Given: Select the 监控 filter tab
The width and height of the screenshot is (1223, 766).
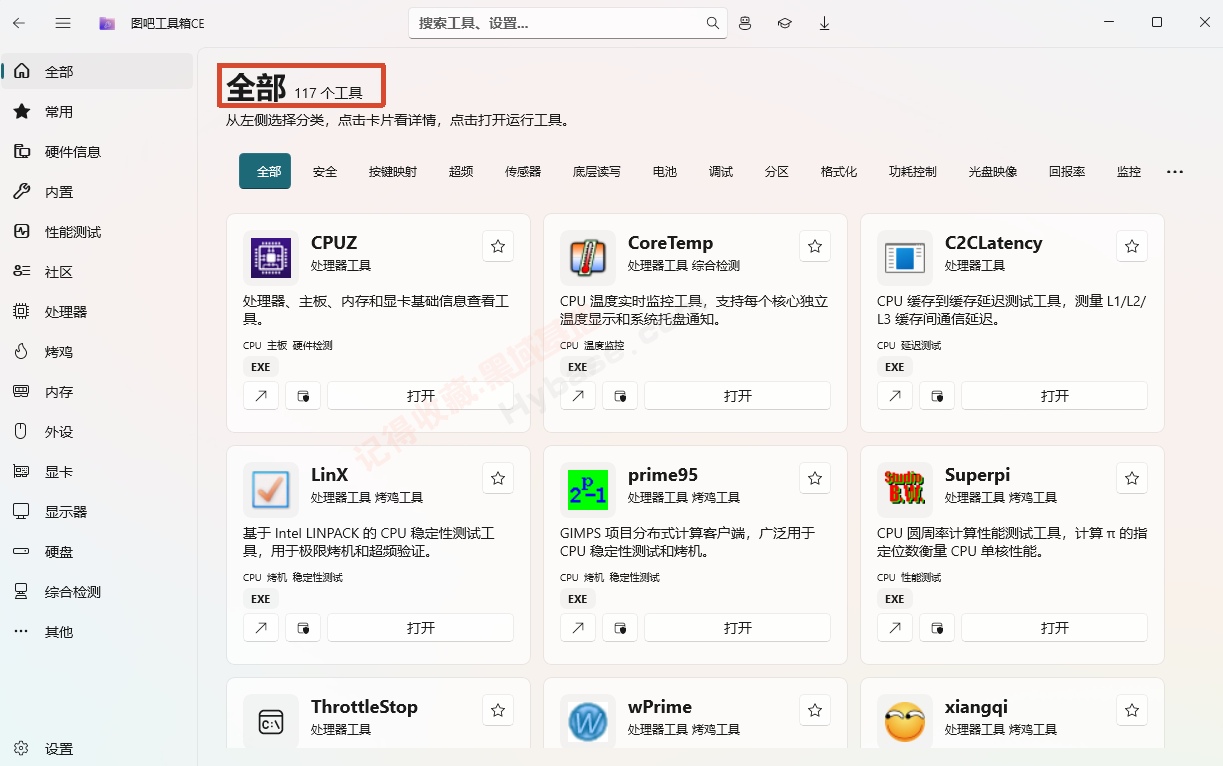Looking at the screenshot, I should [1129, 171].
